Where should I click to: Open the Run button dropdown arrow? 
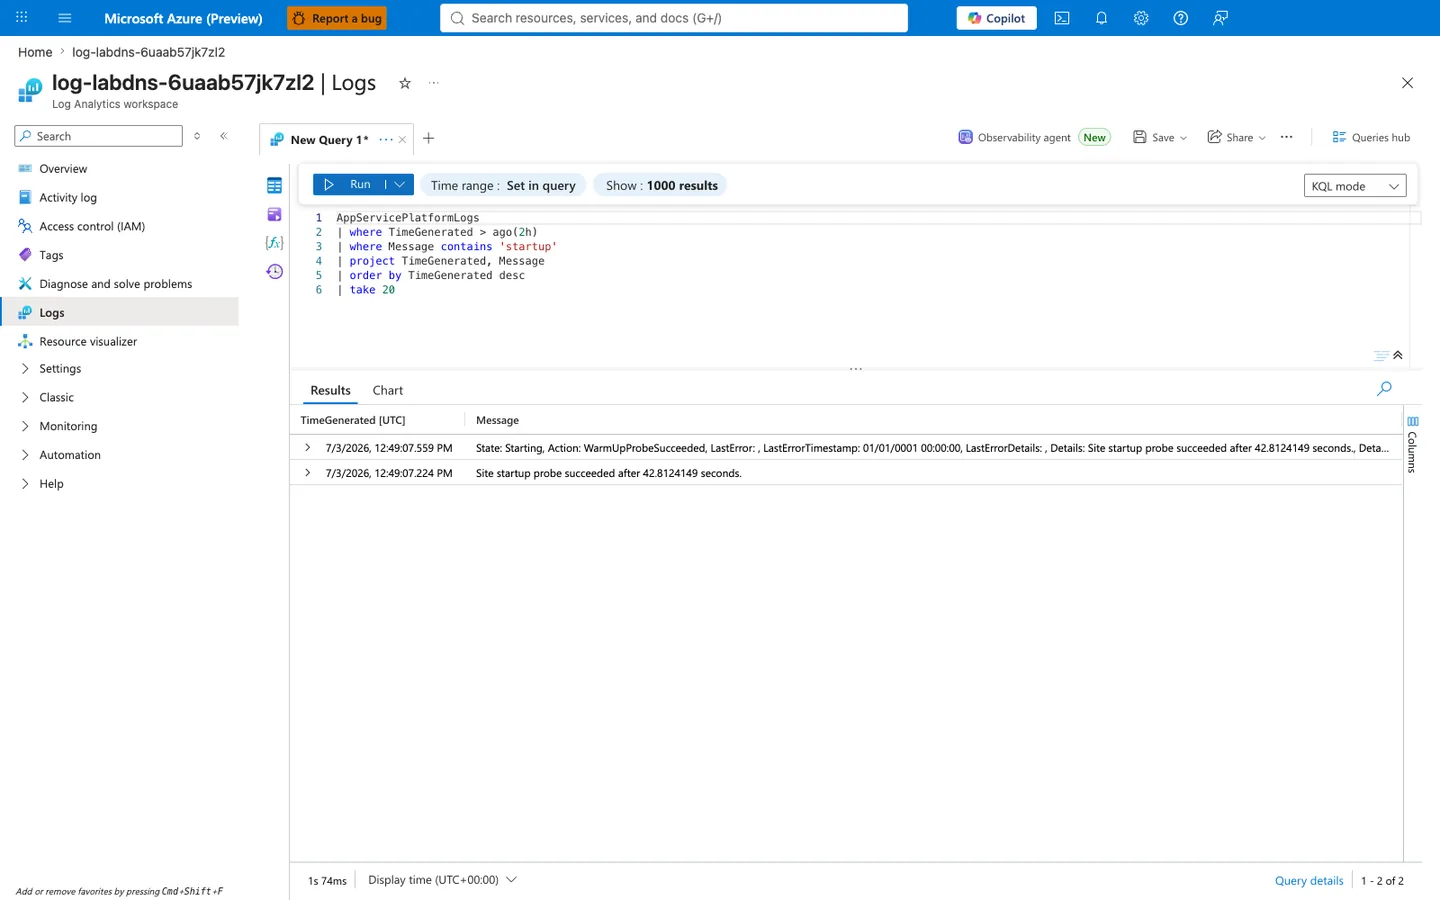click(x=400, y=185)
